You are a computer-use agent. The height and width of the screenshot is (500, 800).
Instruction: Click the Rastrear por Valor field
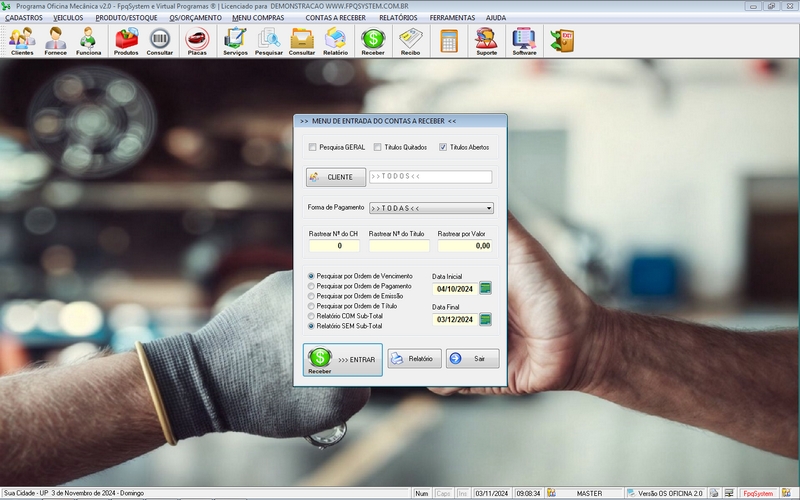pyautogui.click(x=465, y=245)
